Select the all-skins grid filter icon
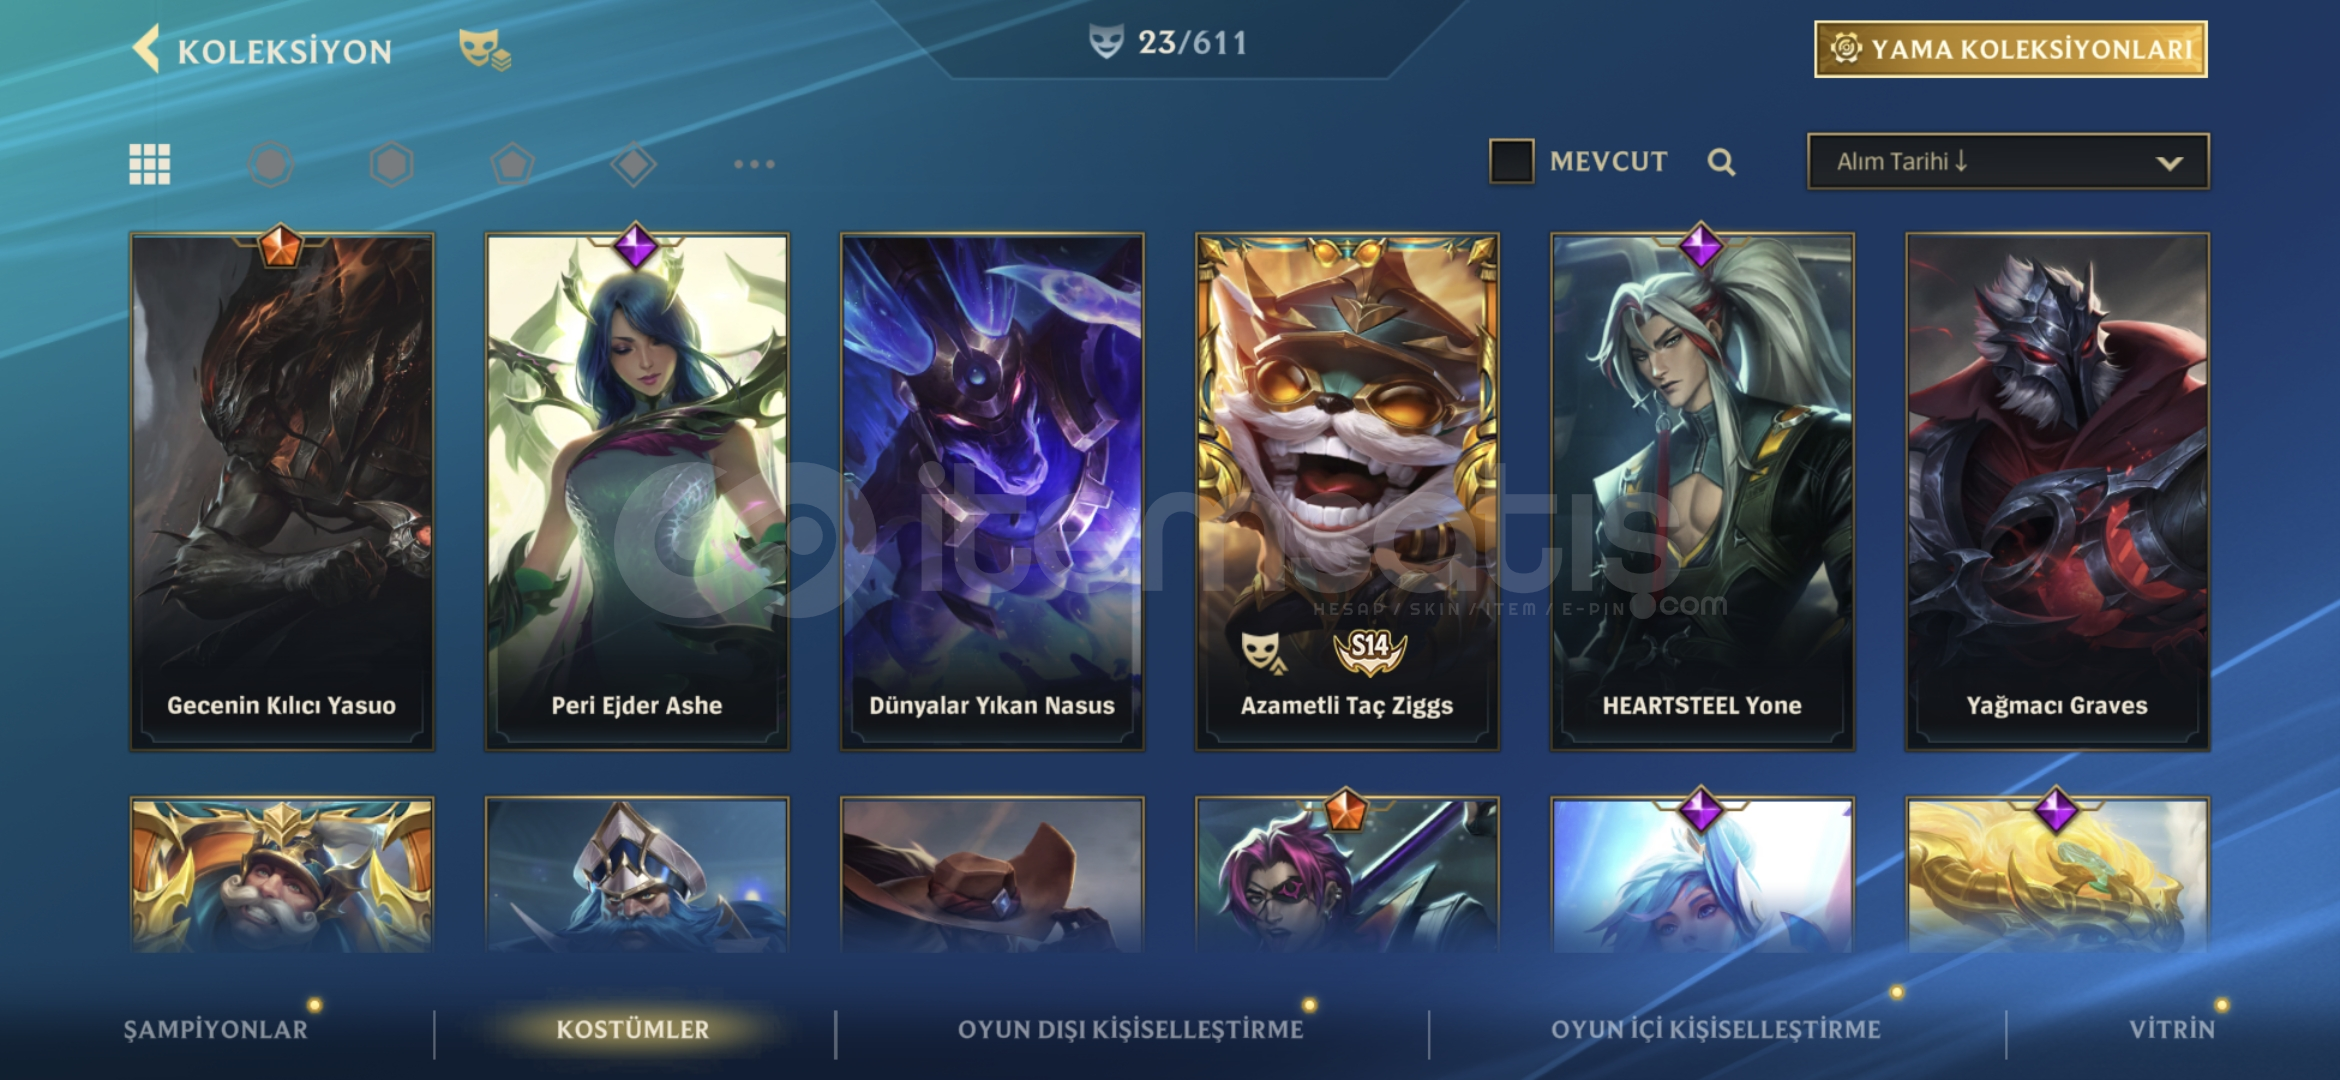Screen dimensions: 2340x1080 tap(150, 164)
